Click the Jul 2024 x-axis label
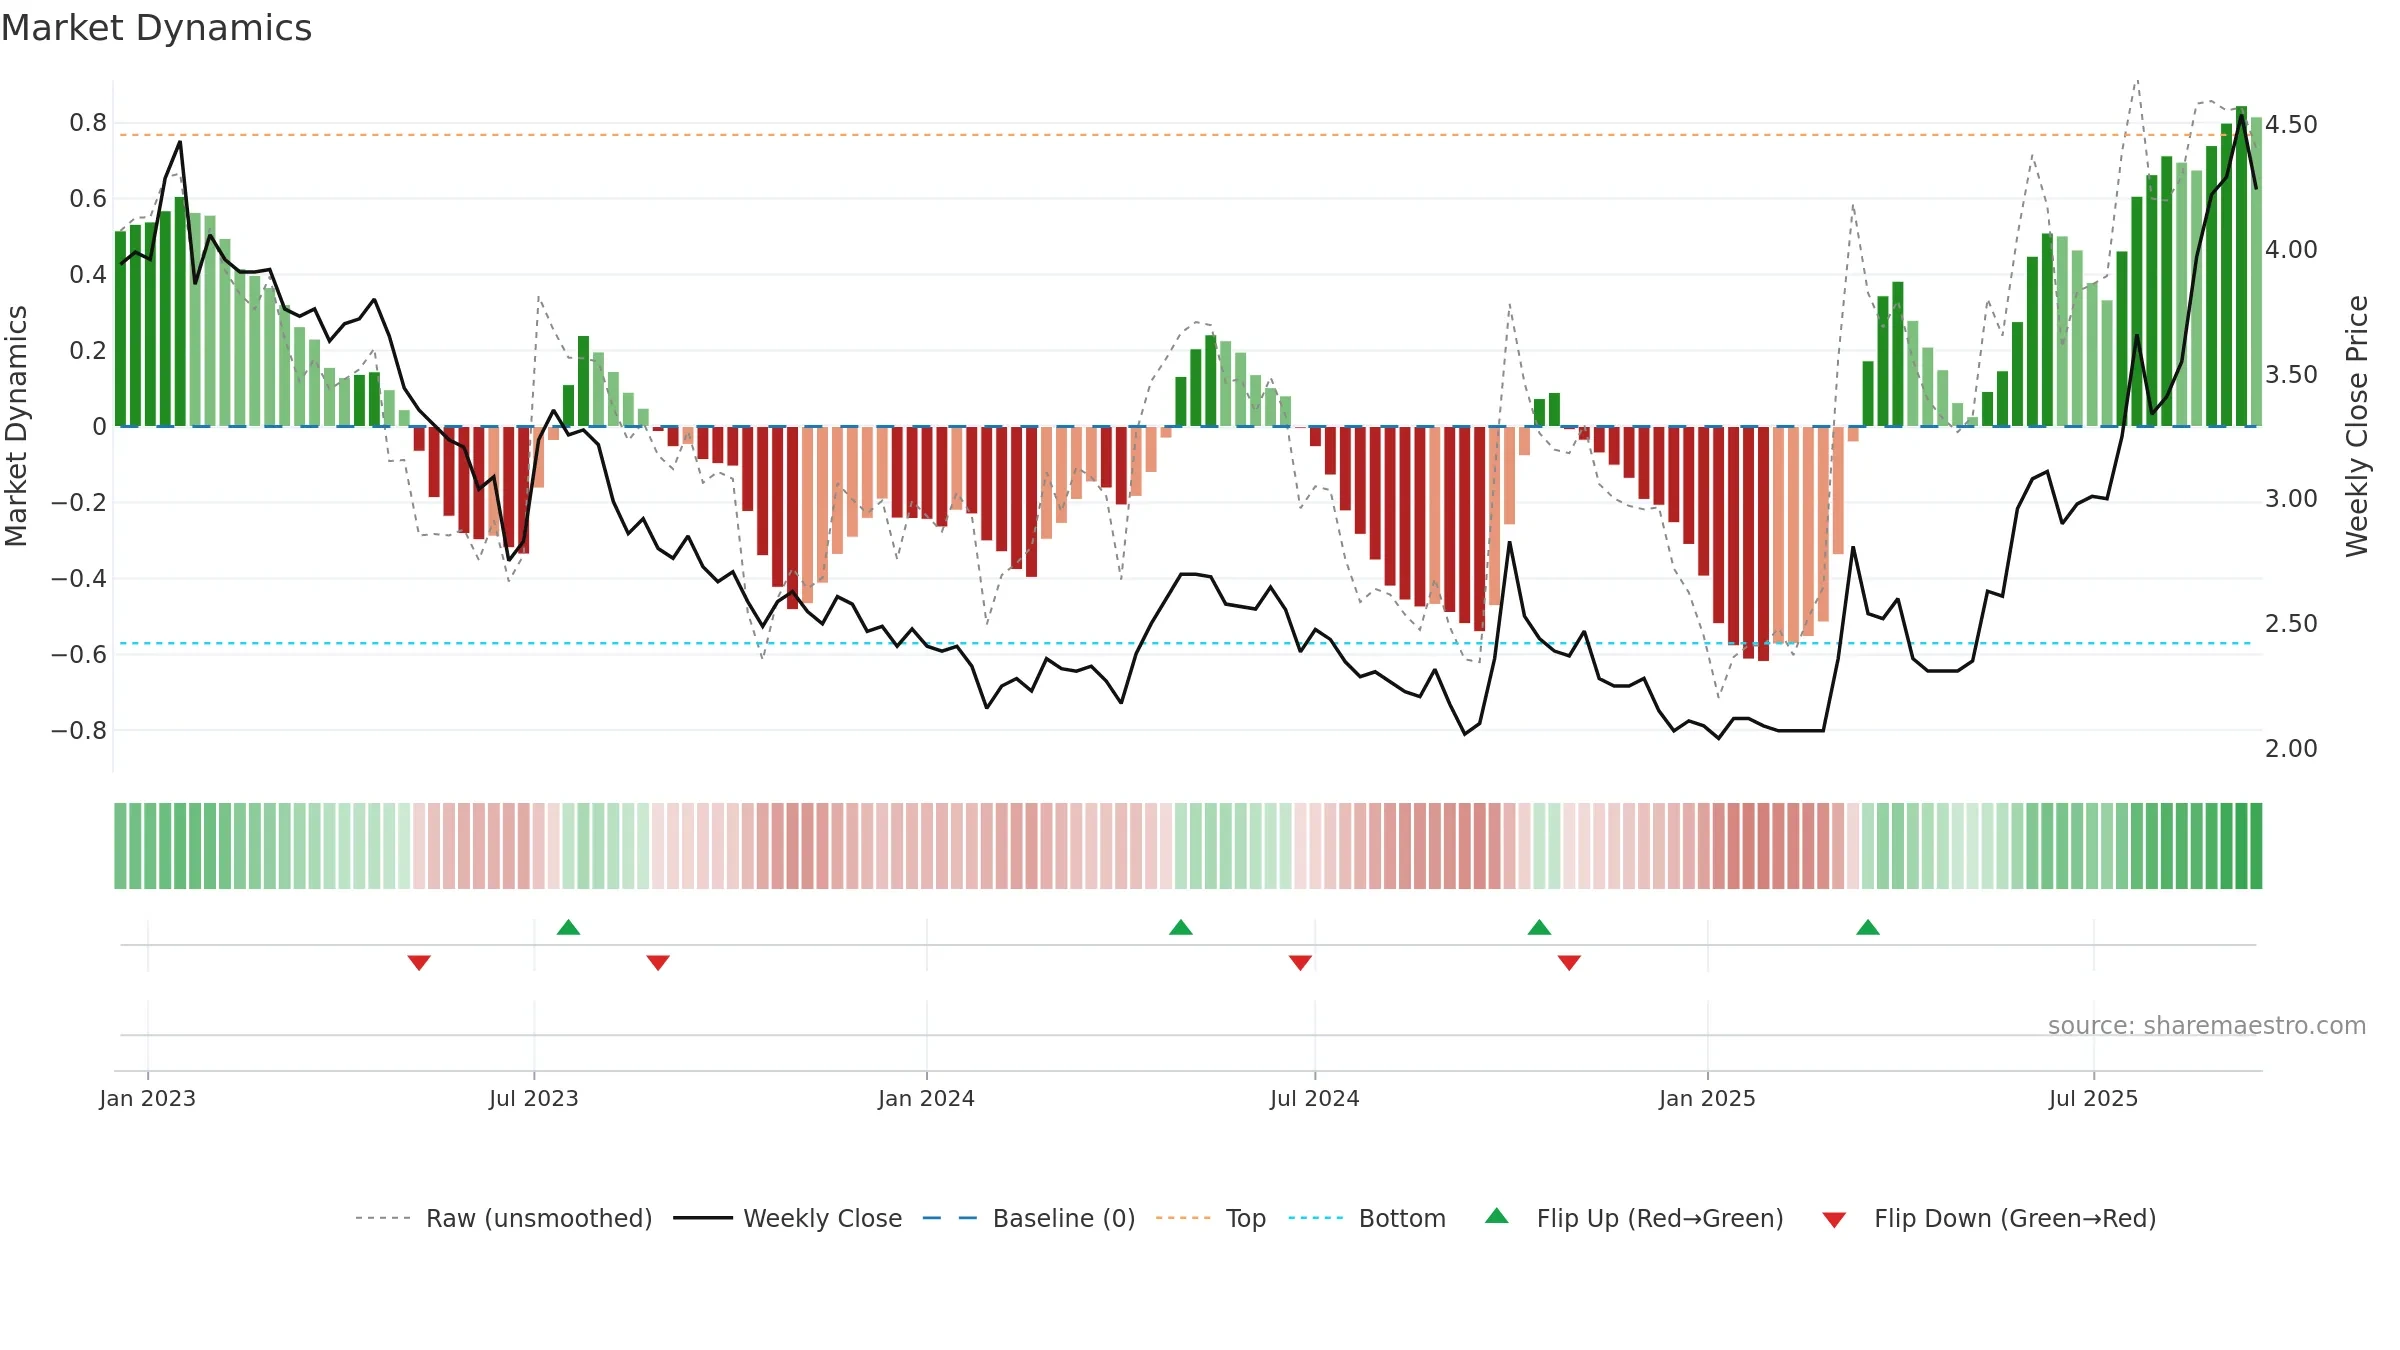The height and width of the screenshot is (1350, 2400). click(x=1315, y=1098)
